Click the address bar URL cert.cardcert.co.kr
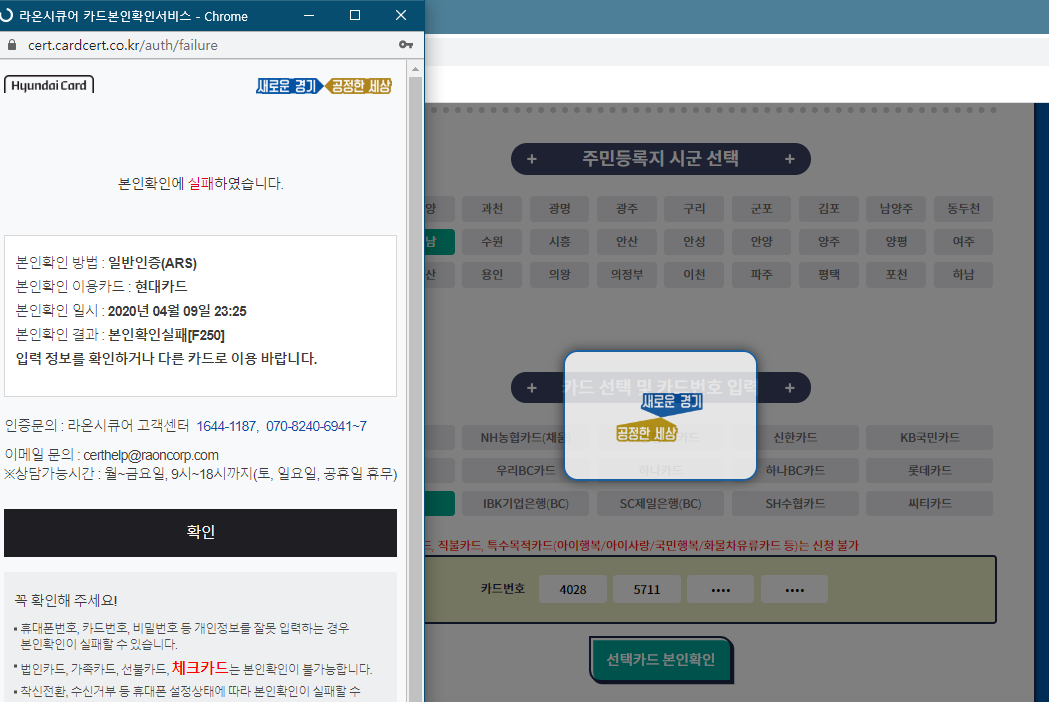 (x=122, y=45)
